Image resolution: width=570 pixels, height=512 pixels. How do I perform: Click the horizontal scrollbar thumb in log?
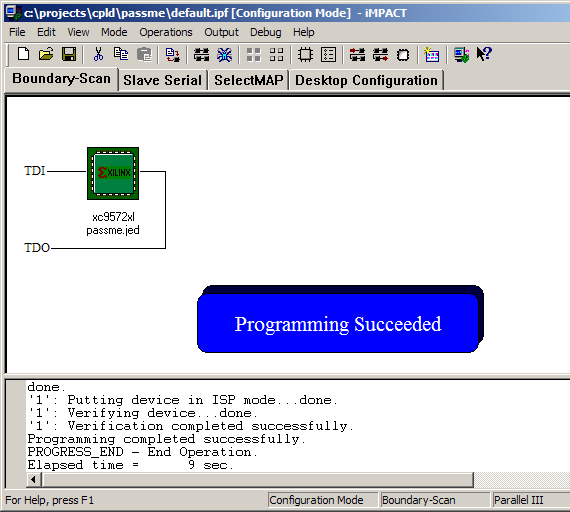coord(258,480)
